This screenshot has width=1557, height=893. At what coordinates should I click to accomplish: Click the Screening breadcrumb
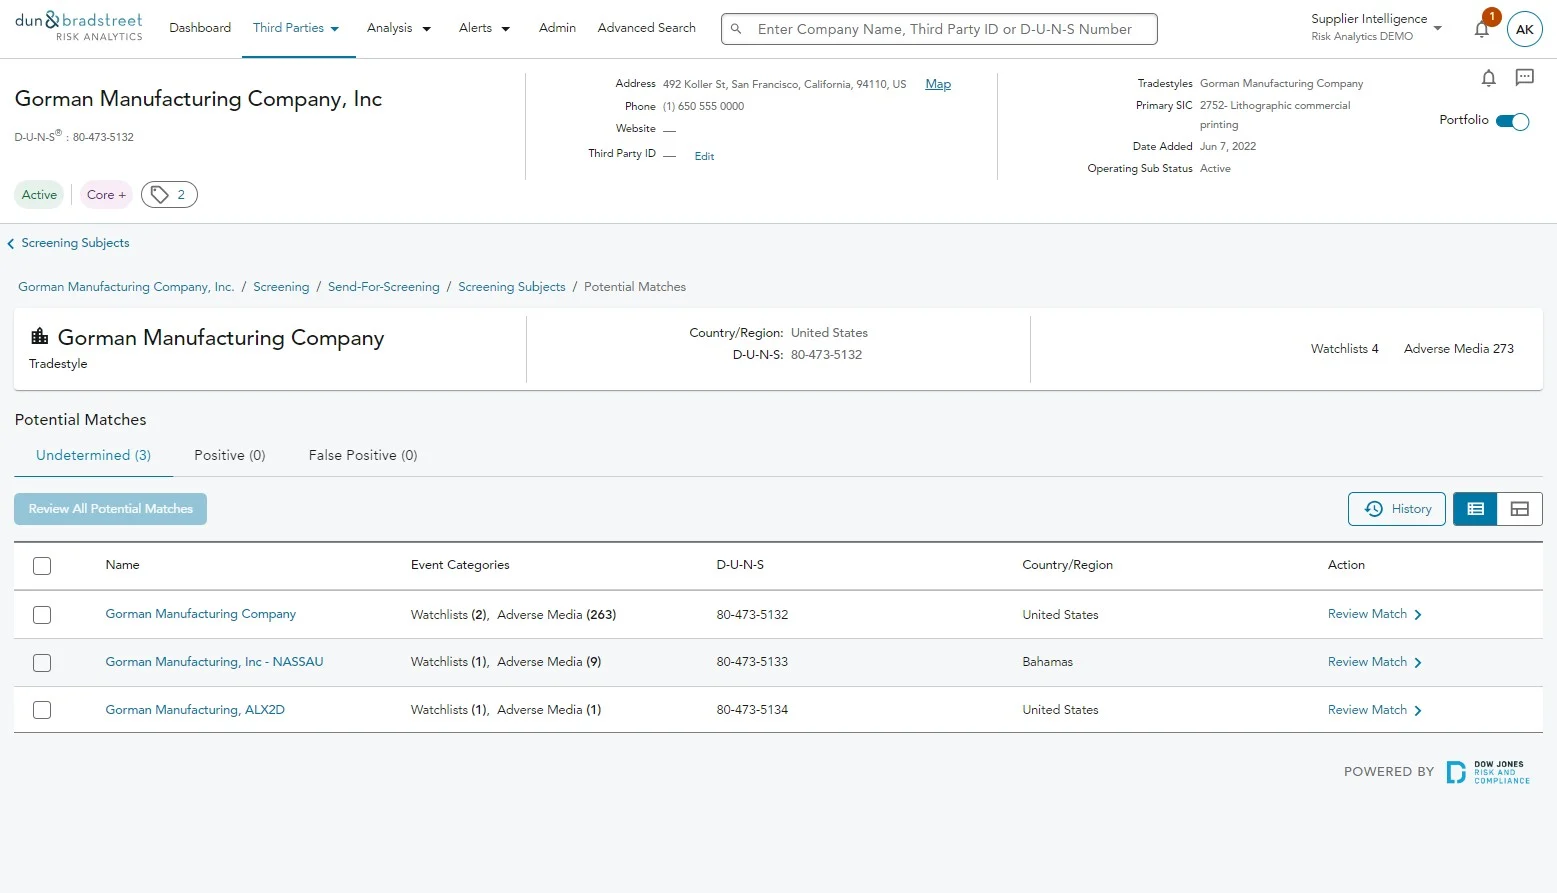click(281, 287)
